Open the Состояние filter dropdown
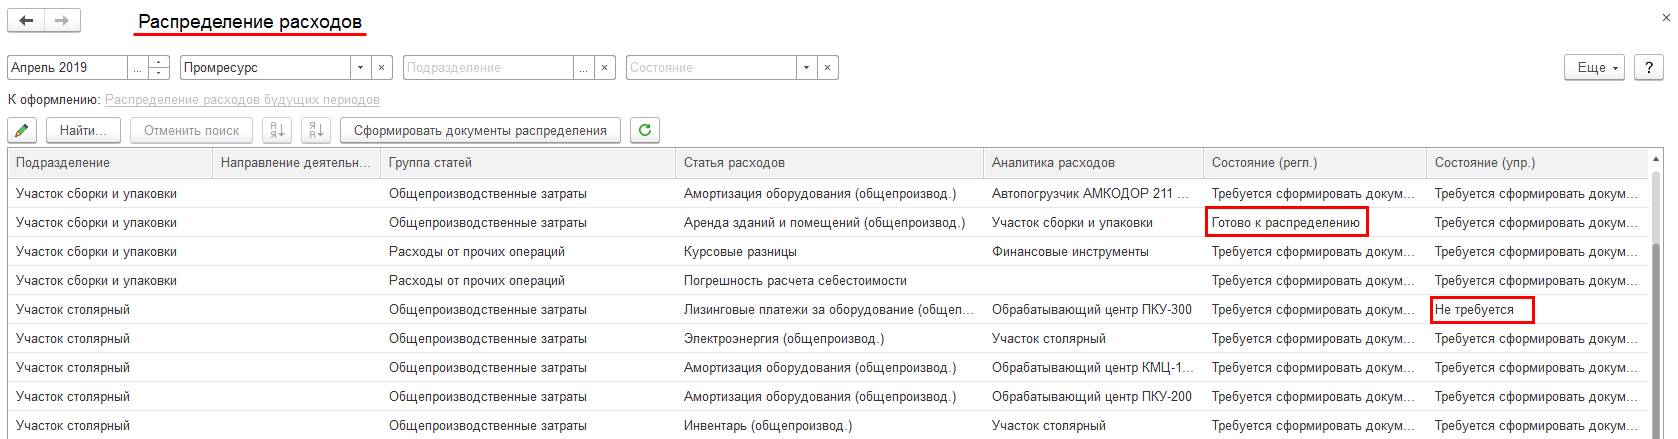 [806, 68]
